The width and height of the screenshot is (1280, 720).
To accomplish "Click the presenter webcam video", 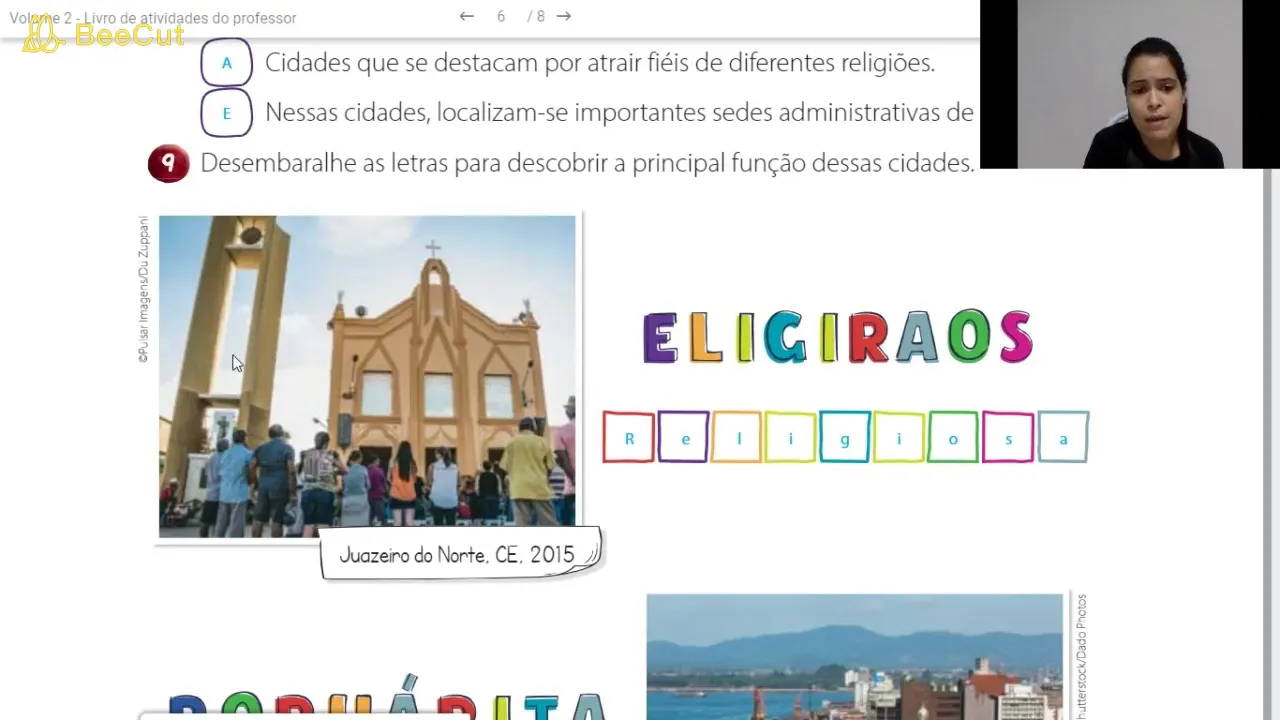I will pyautogui.click(x=1130, y=84).
